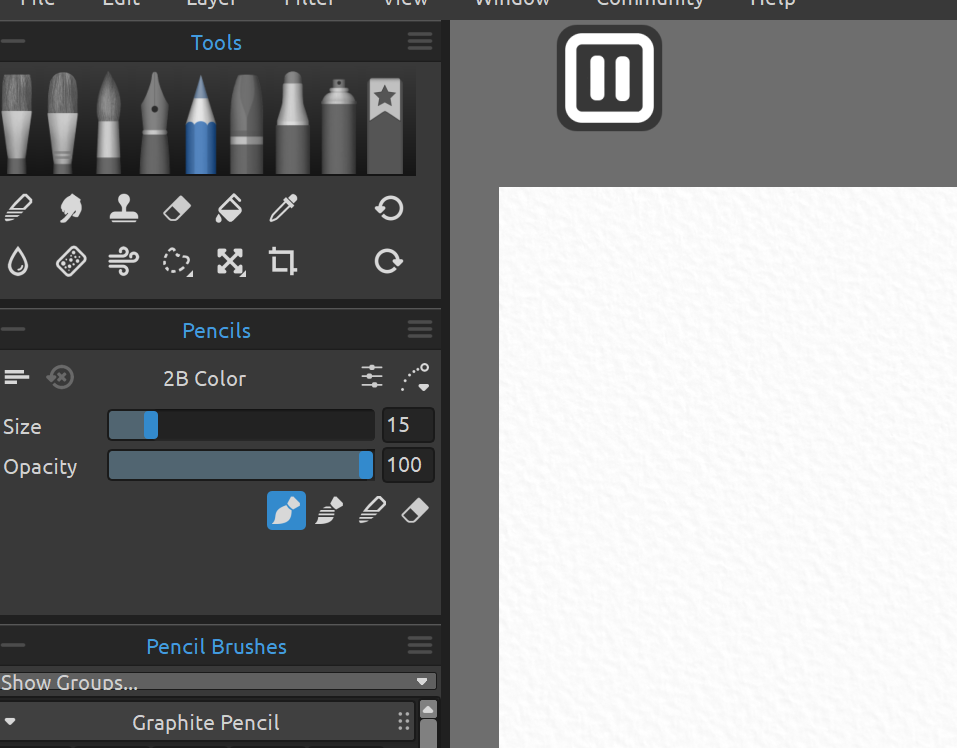
Task: Click the Undo arrow icon
Action: click(389, 208)
